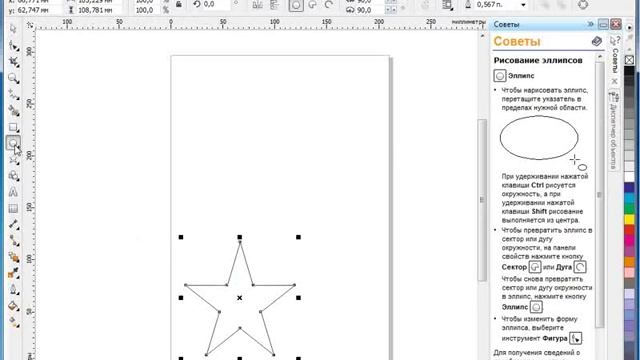This screenshot has width=640, height=360.
Task: Click the angle 90,0 spinner arrows
Action: [391, 10]
